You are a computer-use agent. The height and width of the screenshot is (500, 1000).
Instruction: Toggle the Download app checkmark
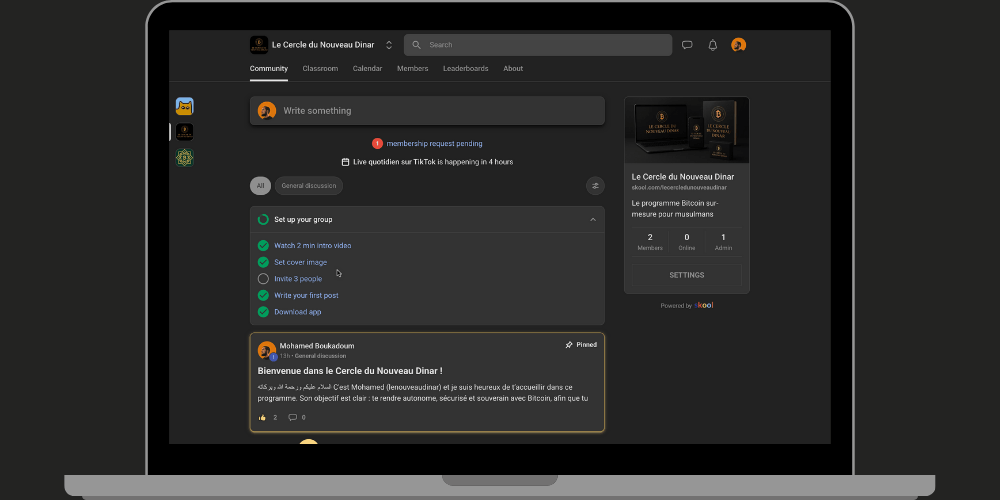[263, 312]
